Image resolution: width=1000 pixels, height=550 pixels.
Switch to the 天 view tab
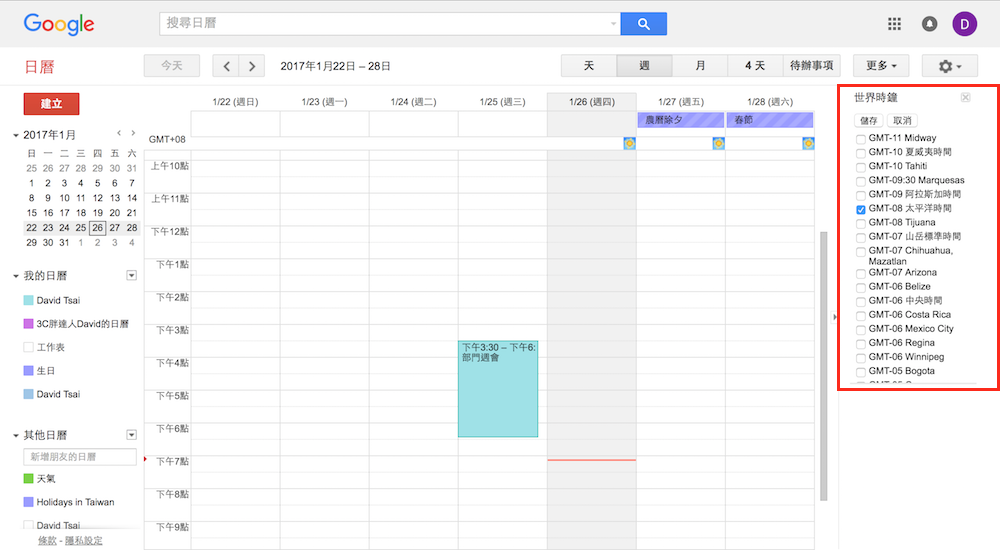point(589,66)
